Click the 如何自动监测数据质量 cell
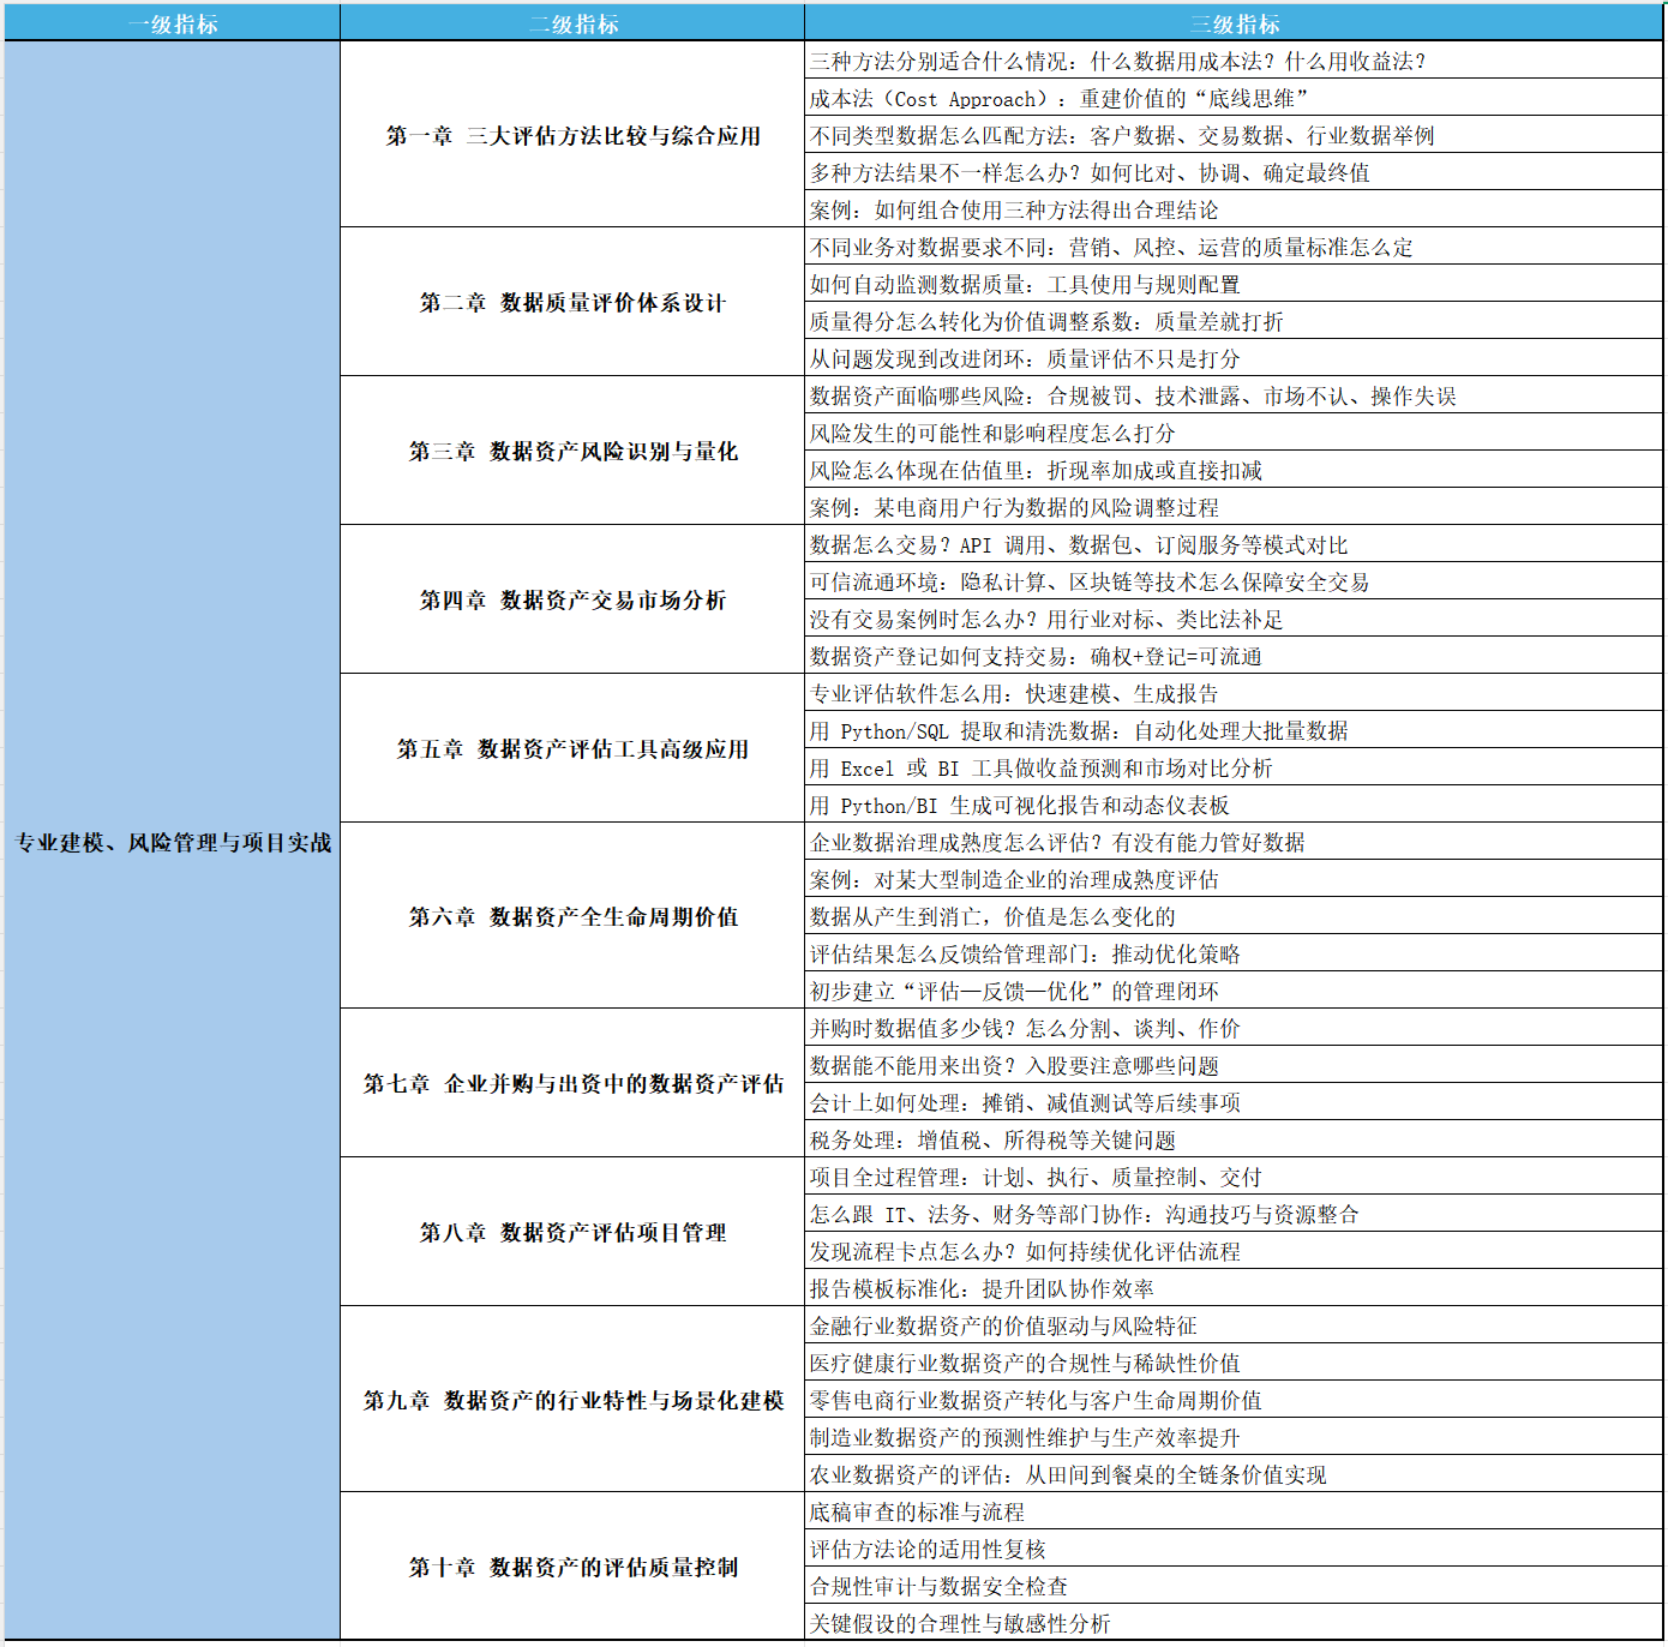This screenshot has width=1668, height=1647. 1024,284
